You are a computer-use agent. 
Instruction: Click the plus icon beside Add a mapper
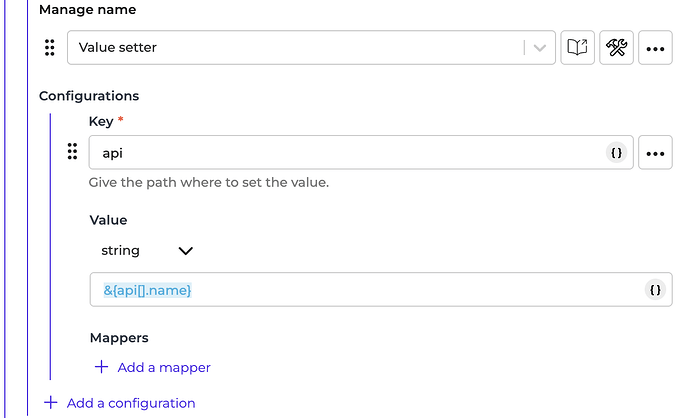pos(101,367)
